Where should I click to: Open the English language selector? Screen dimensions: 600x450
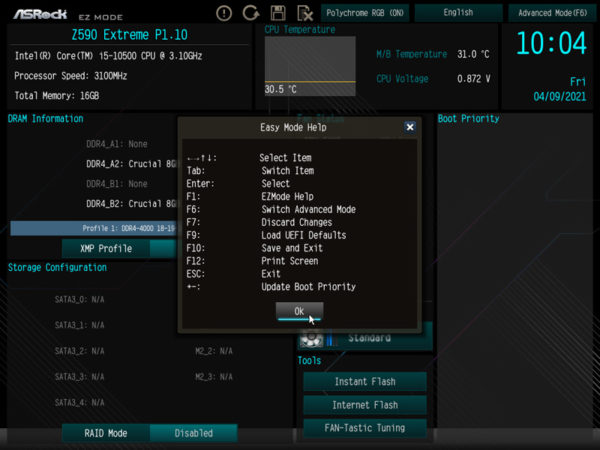coord(458,13)
